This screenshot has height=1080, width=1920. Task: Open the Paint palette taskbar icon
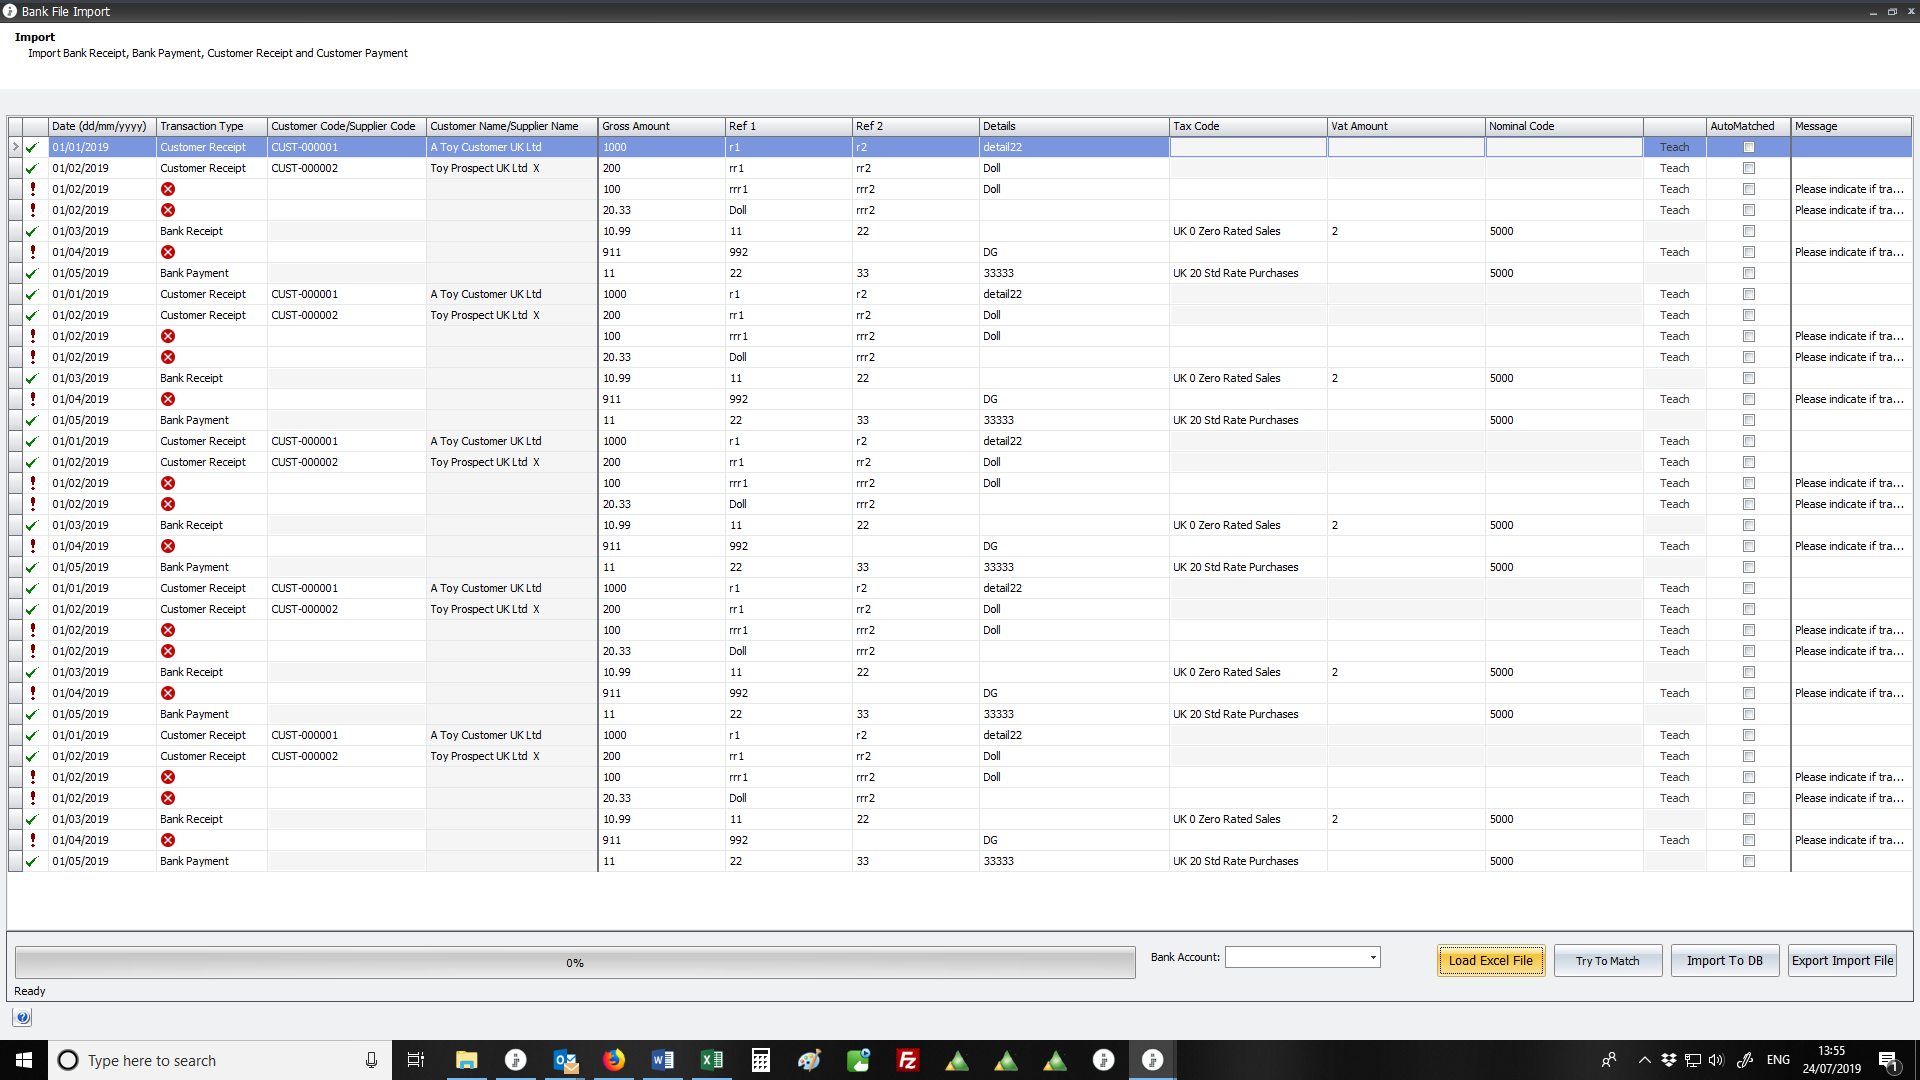click(x=809, y=1060)
